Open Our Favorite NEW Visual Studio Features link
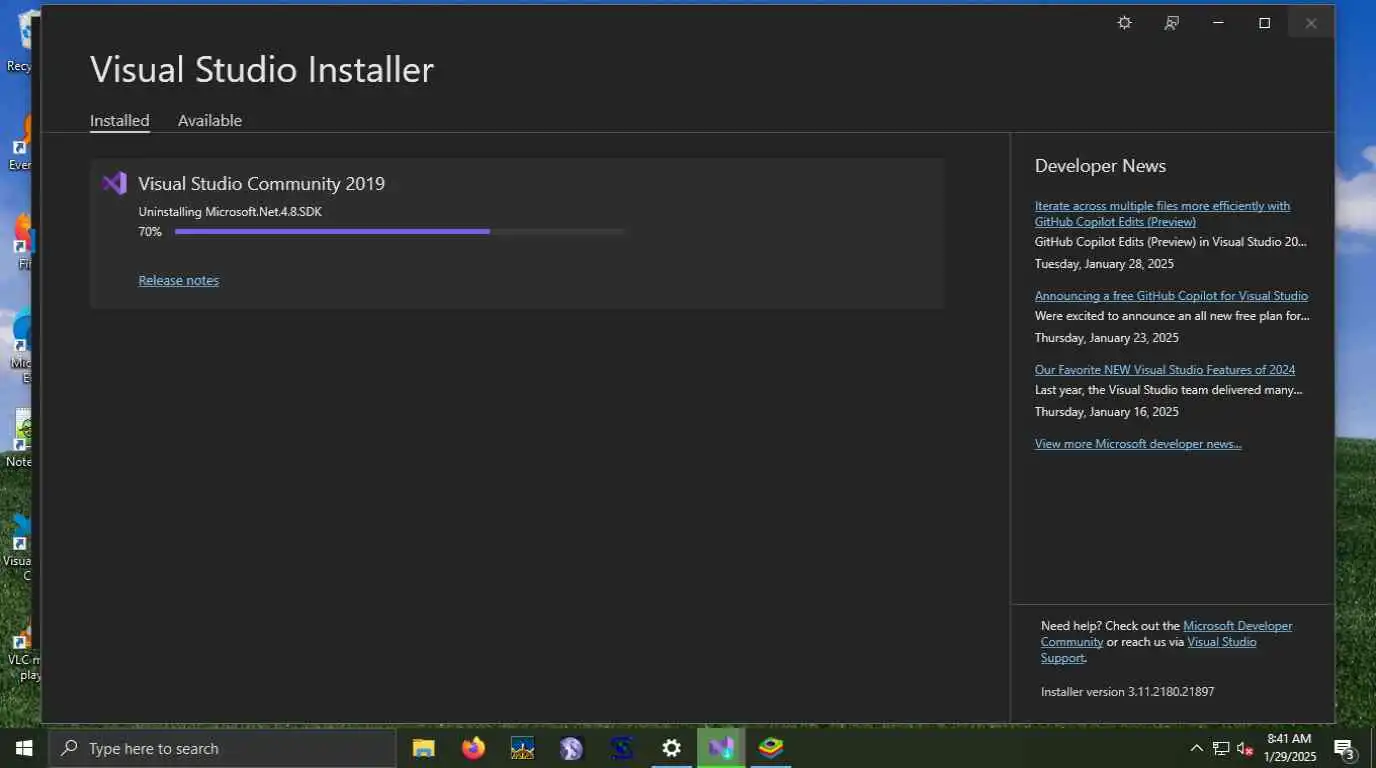This screenshot has width=1376, height=768. pyautogui.click(x=1165, y=369)
